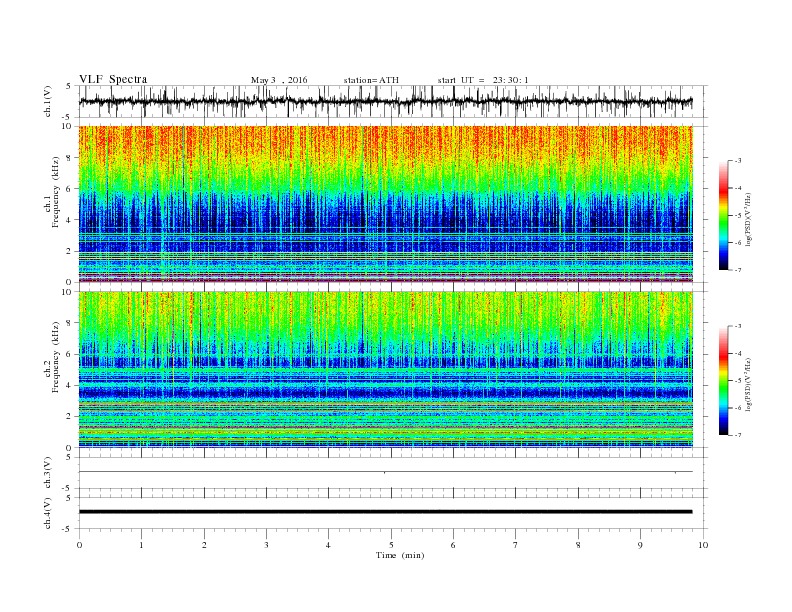Viewport: 792px width, 612px height.
Task: Click the ch.1 PSD color scale bar
Action: click(x=723, y=215)
